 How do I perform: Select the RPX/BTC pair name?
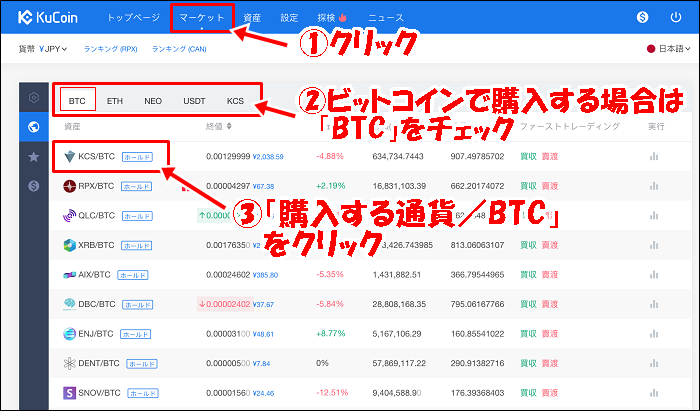(x=96, y=186)
